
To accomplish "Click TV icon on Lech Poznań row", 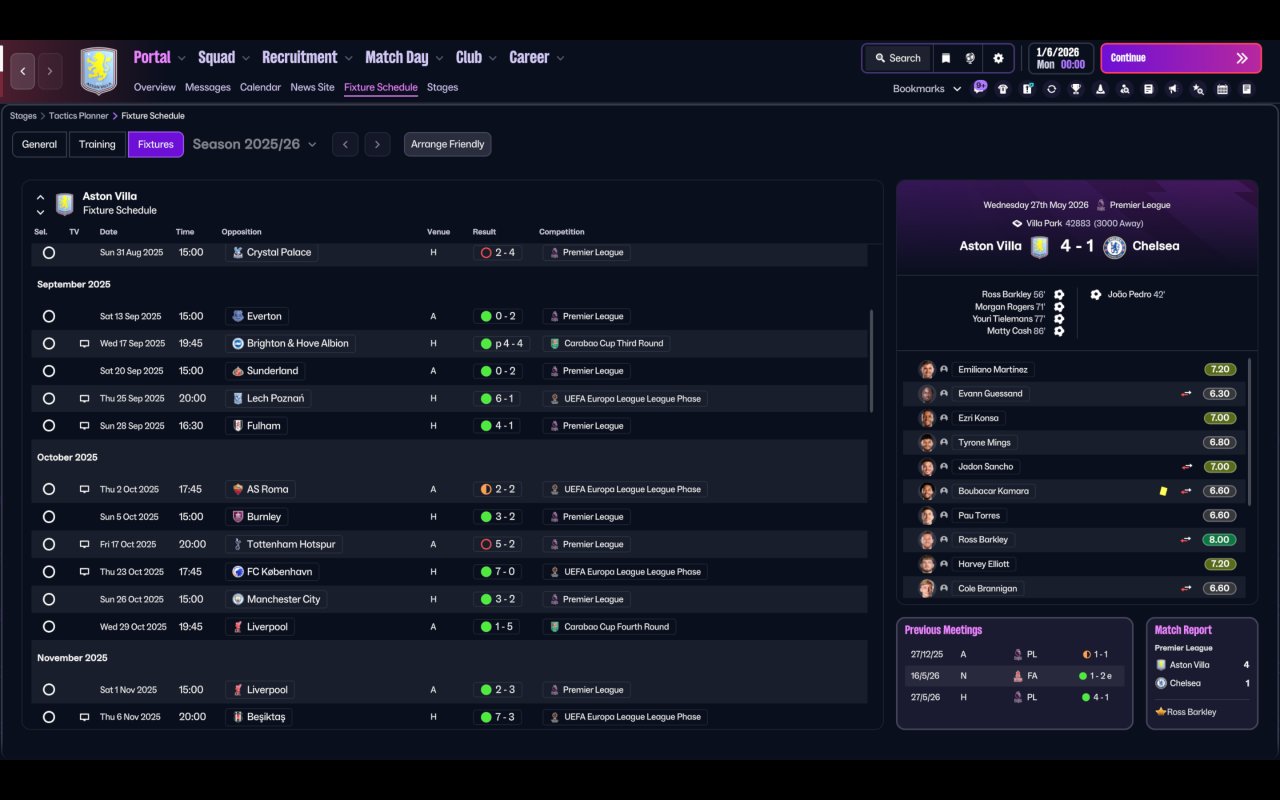I will [x=85, y=398].
